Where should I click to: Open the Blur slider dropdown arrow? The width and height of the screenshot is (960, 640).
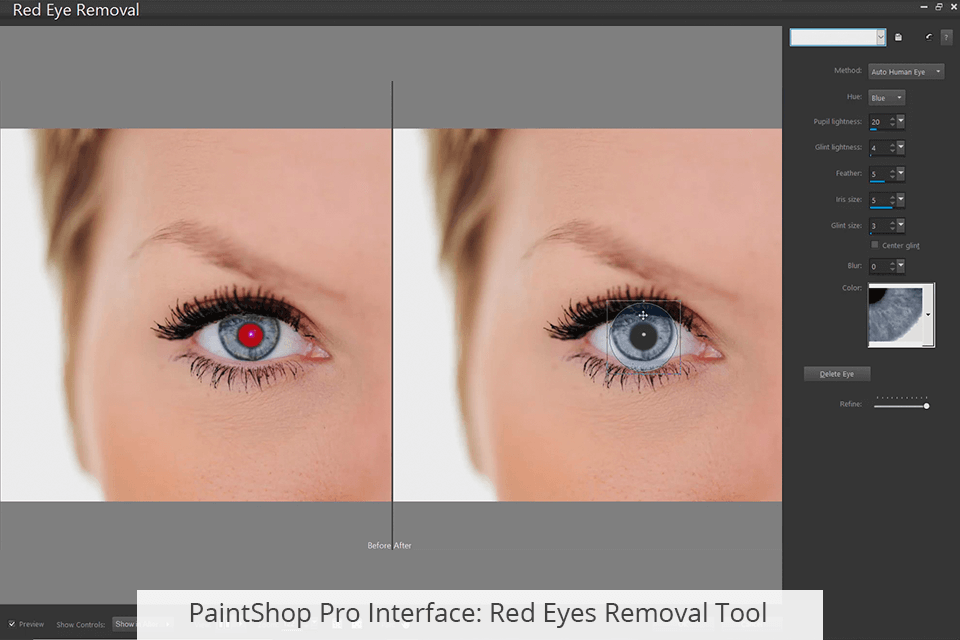[x=901, y=266]
